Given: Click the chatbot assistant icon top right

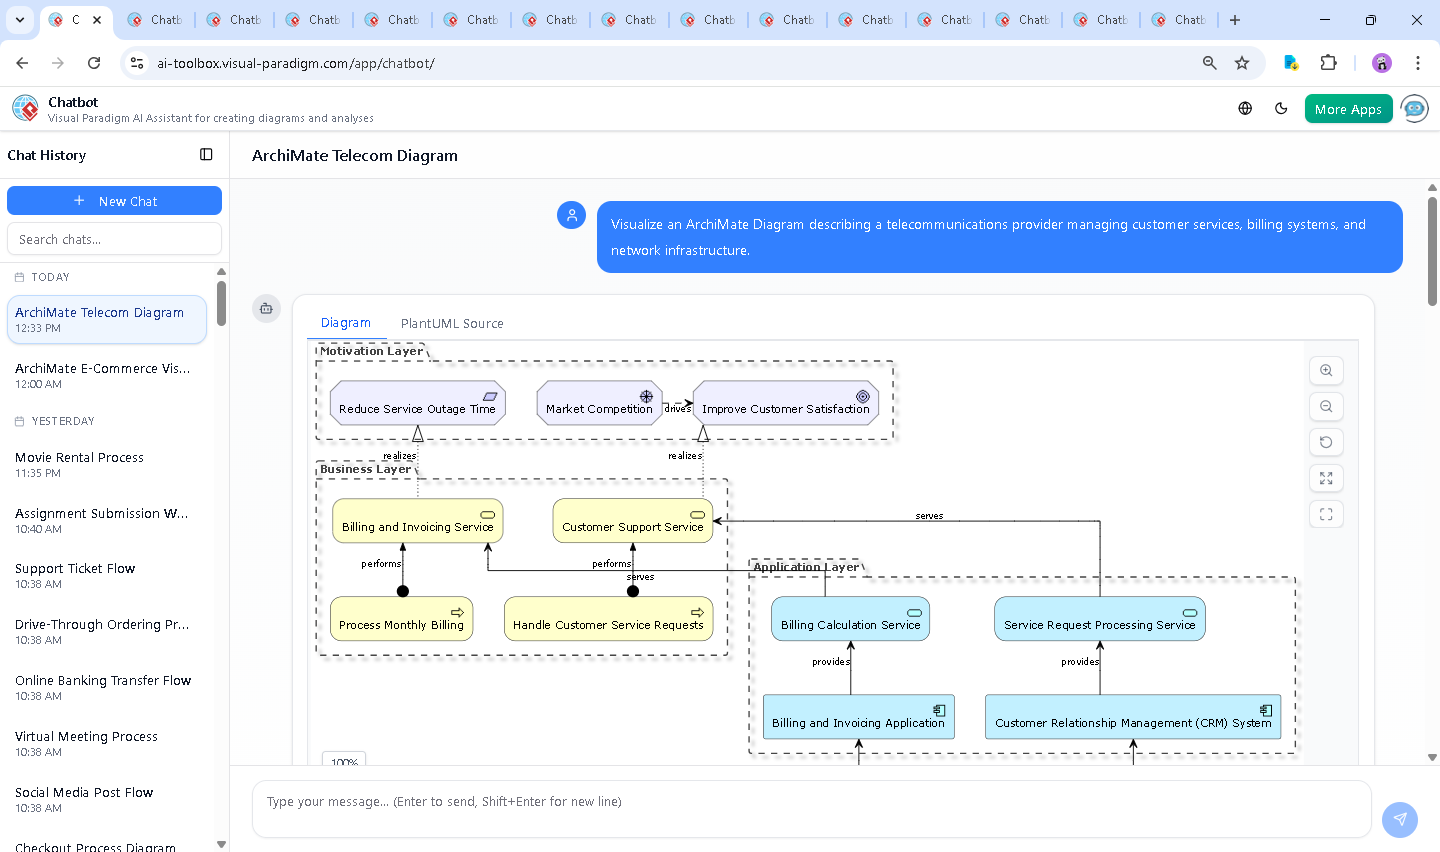Looking at the screenshot, I should [x=1414, y=108].
